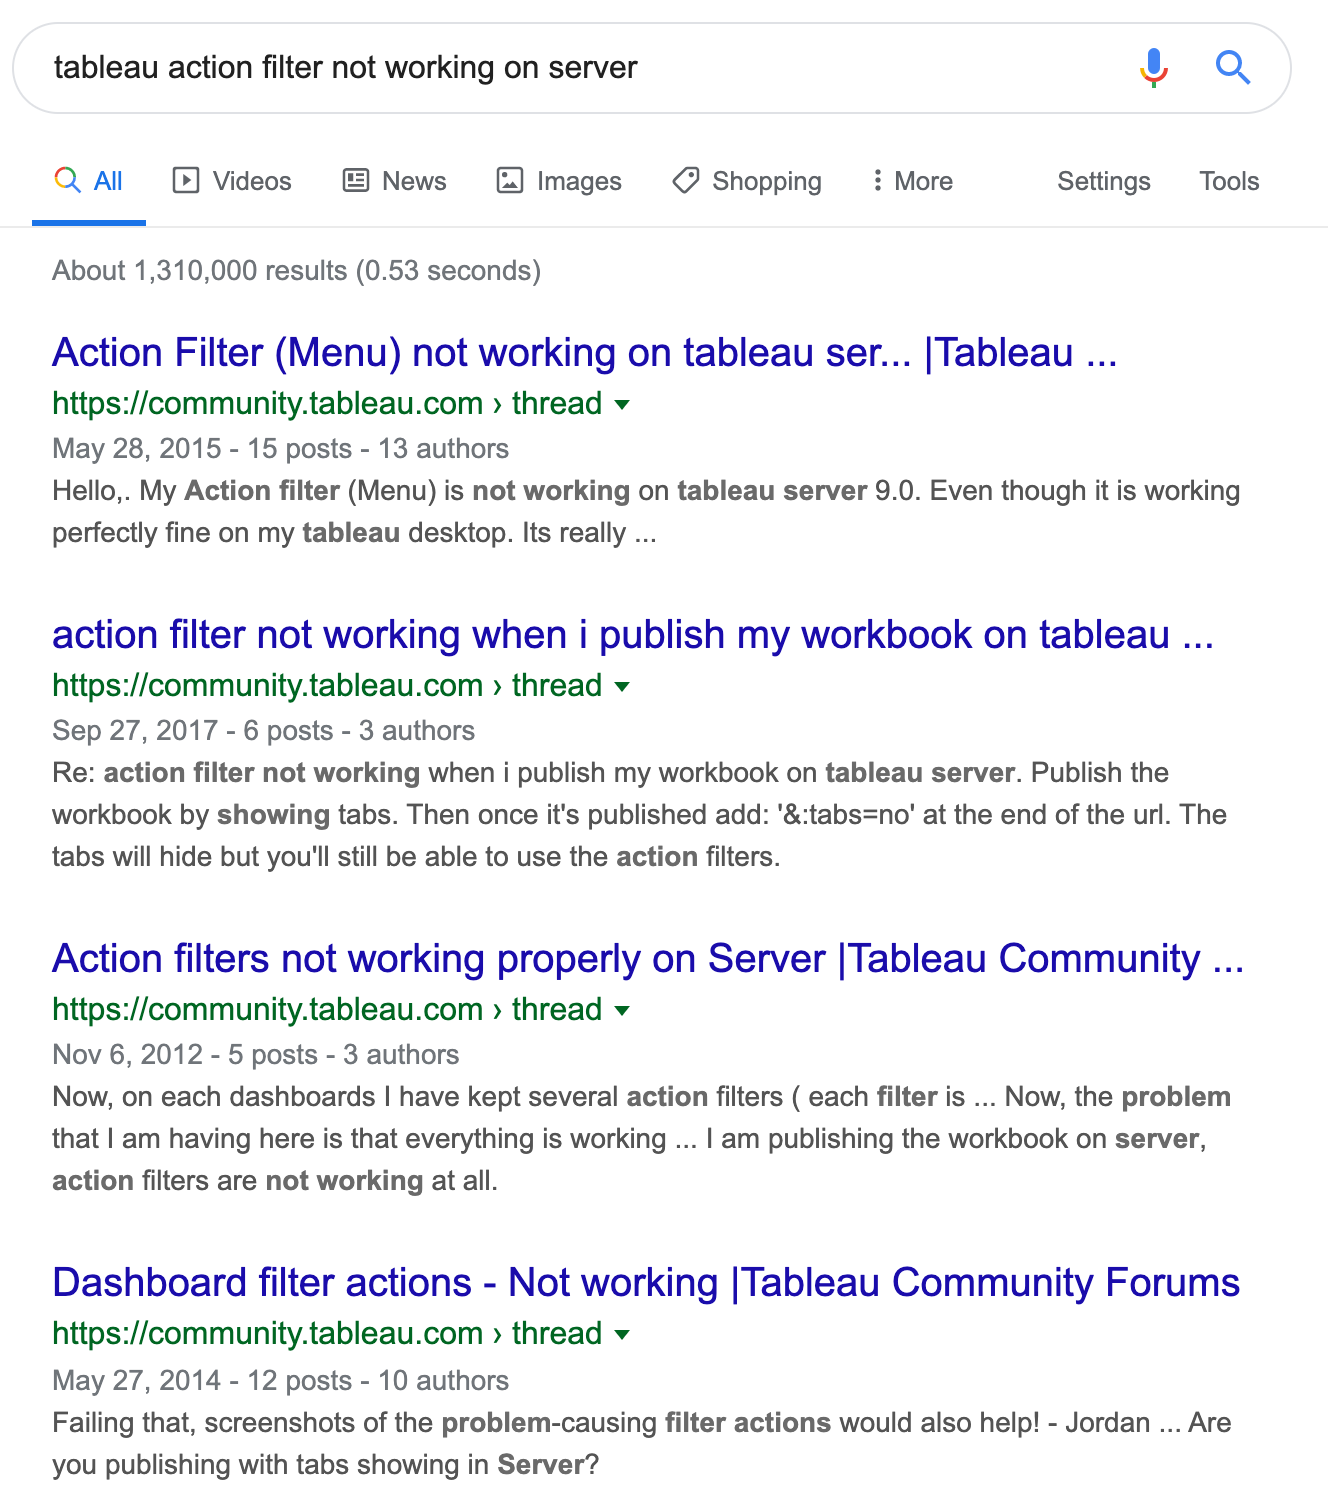Switch to the Images tab
The height and width of the screenshot is (1500, 1328).
pyautogui.click(x=559, y=181)
